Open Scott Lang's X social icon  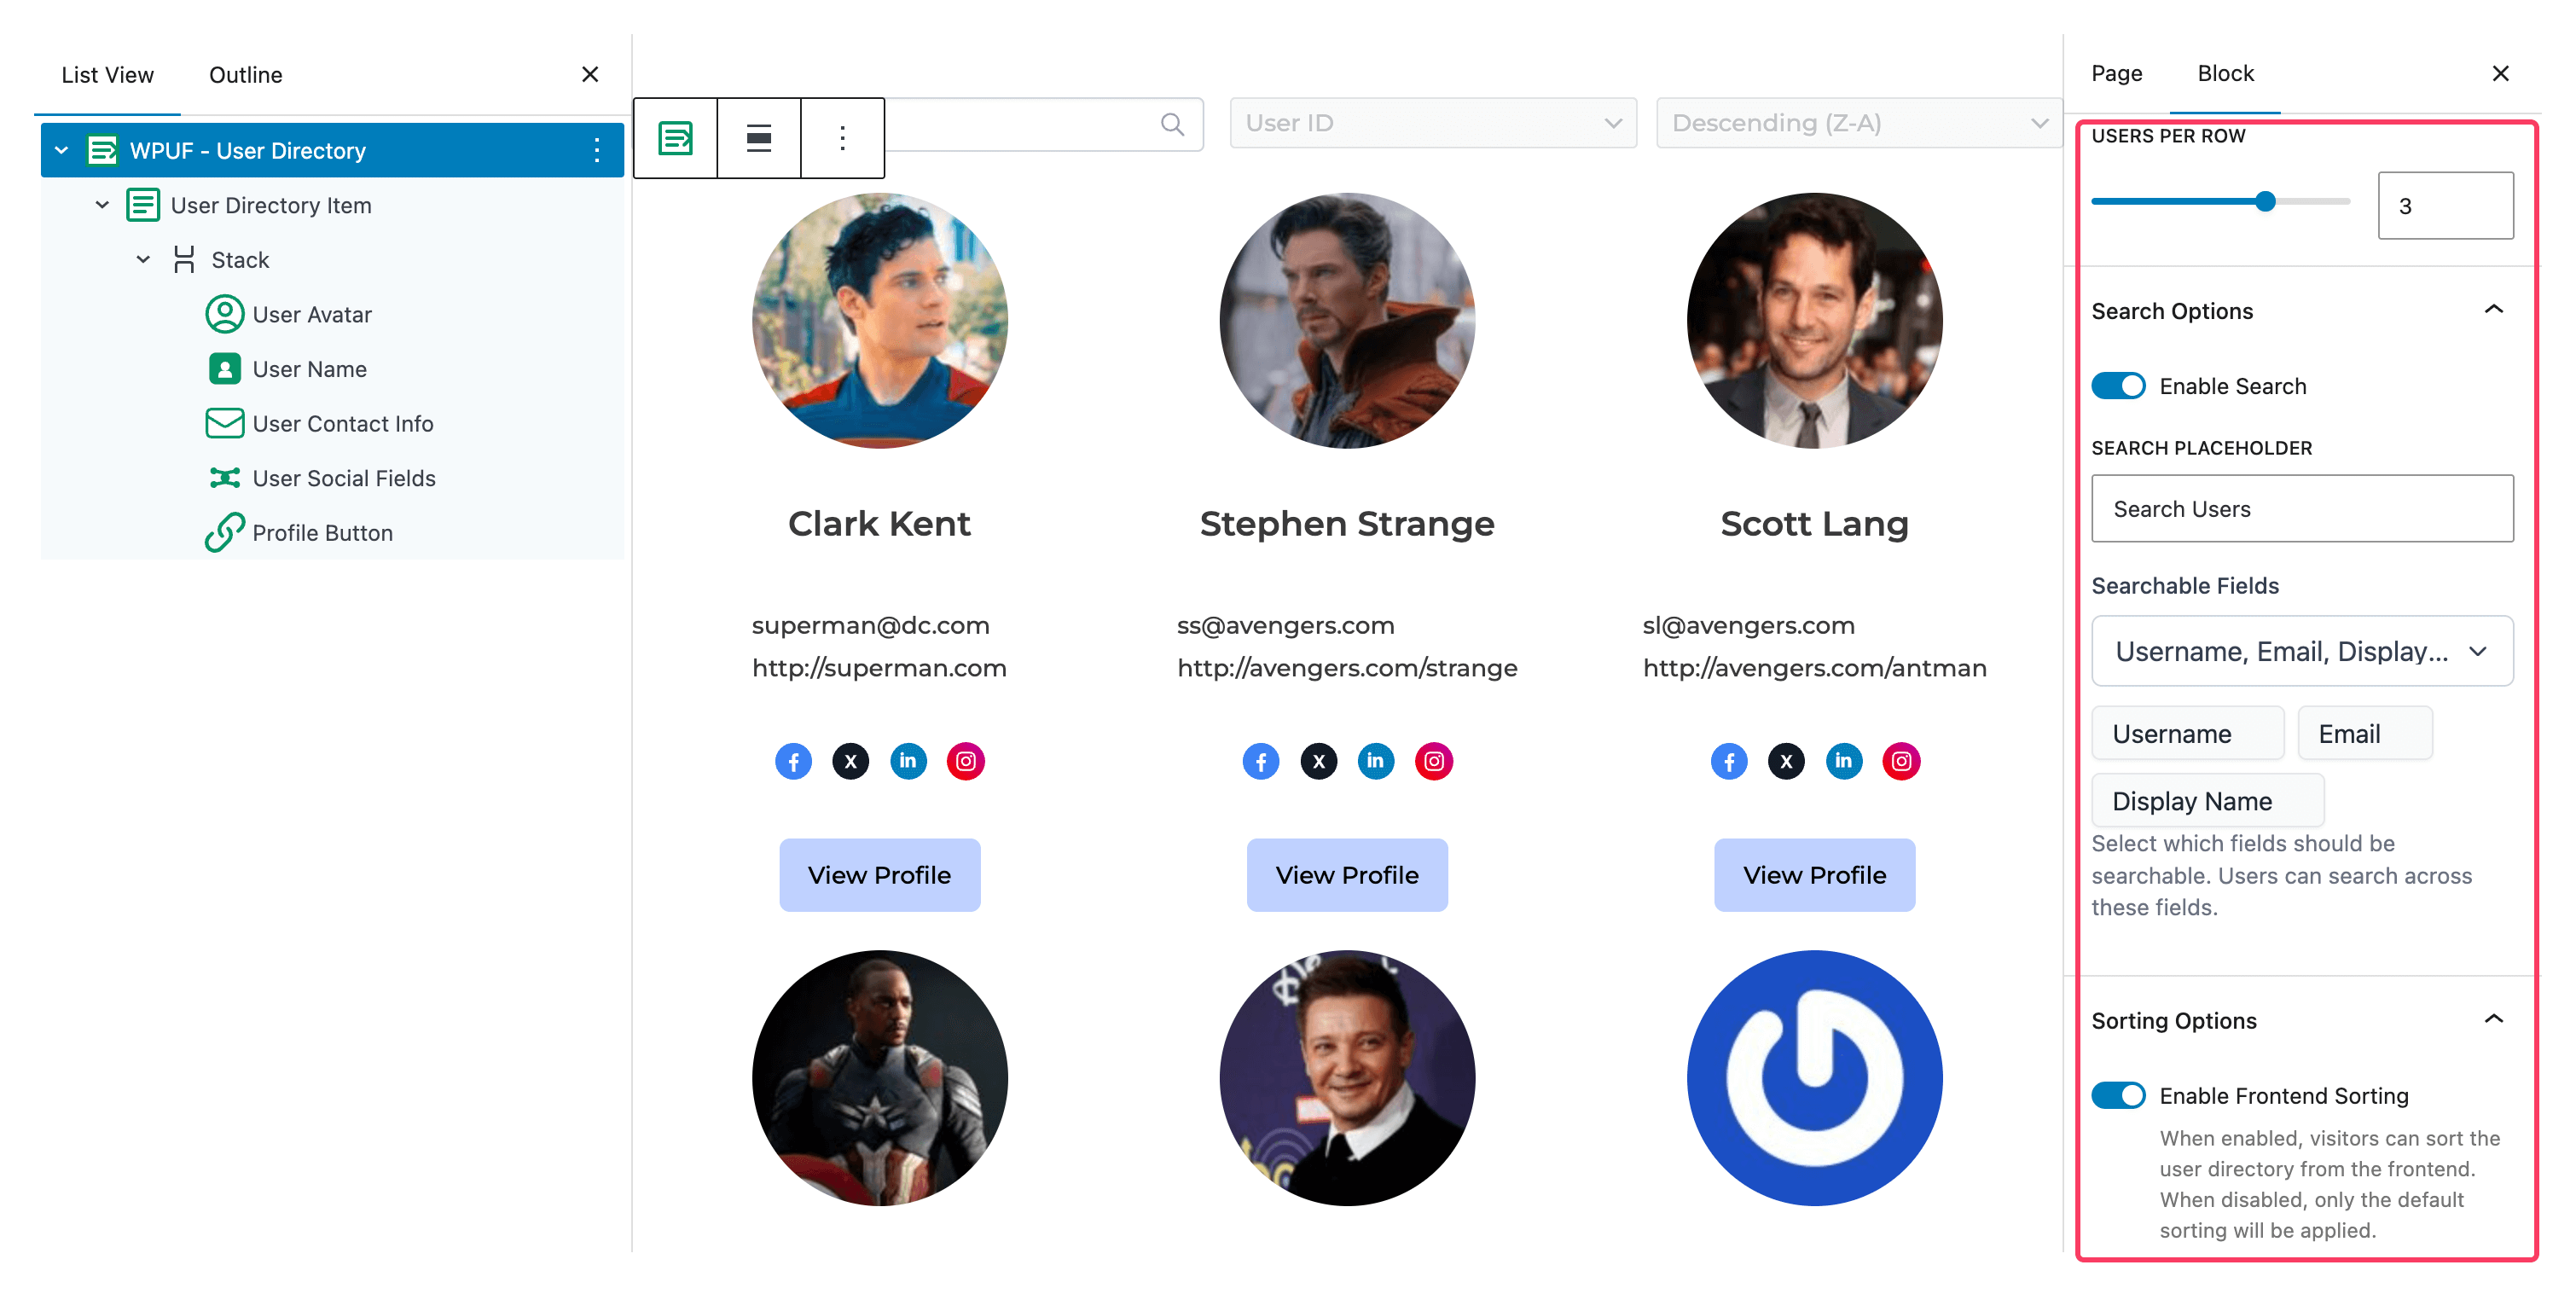click(1786, 762)
